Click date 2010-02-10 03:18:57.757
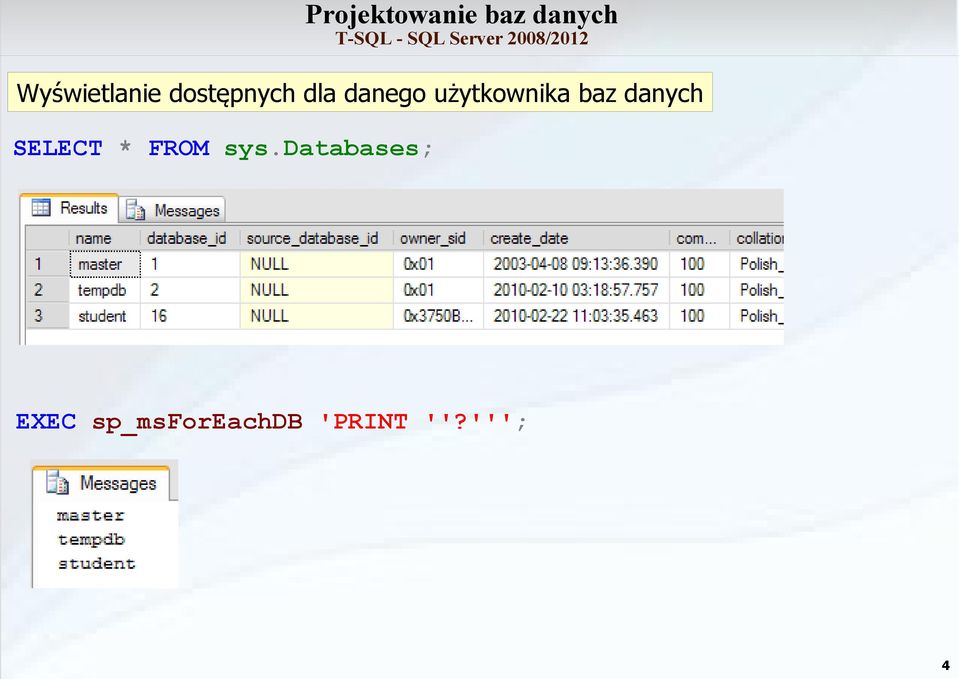This screenshot has height=679, width=959. coord(576,290)
